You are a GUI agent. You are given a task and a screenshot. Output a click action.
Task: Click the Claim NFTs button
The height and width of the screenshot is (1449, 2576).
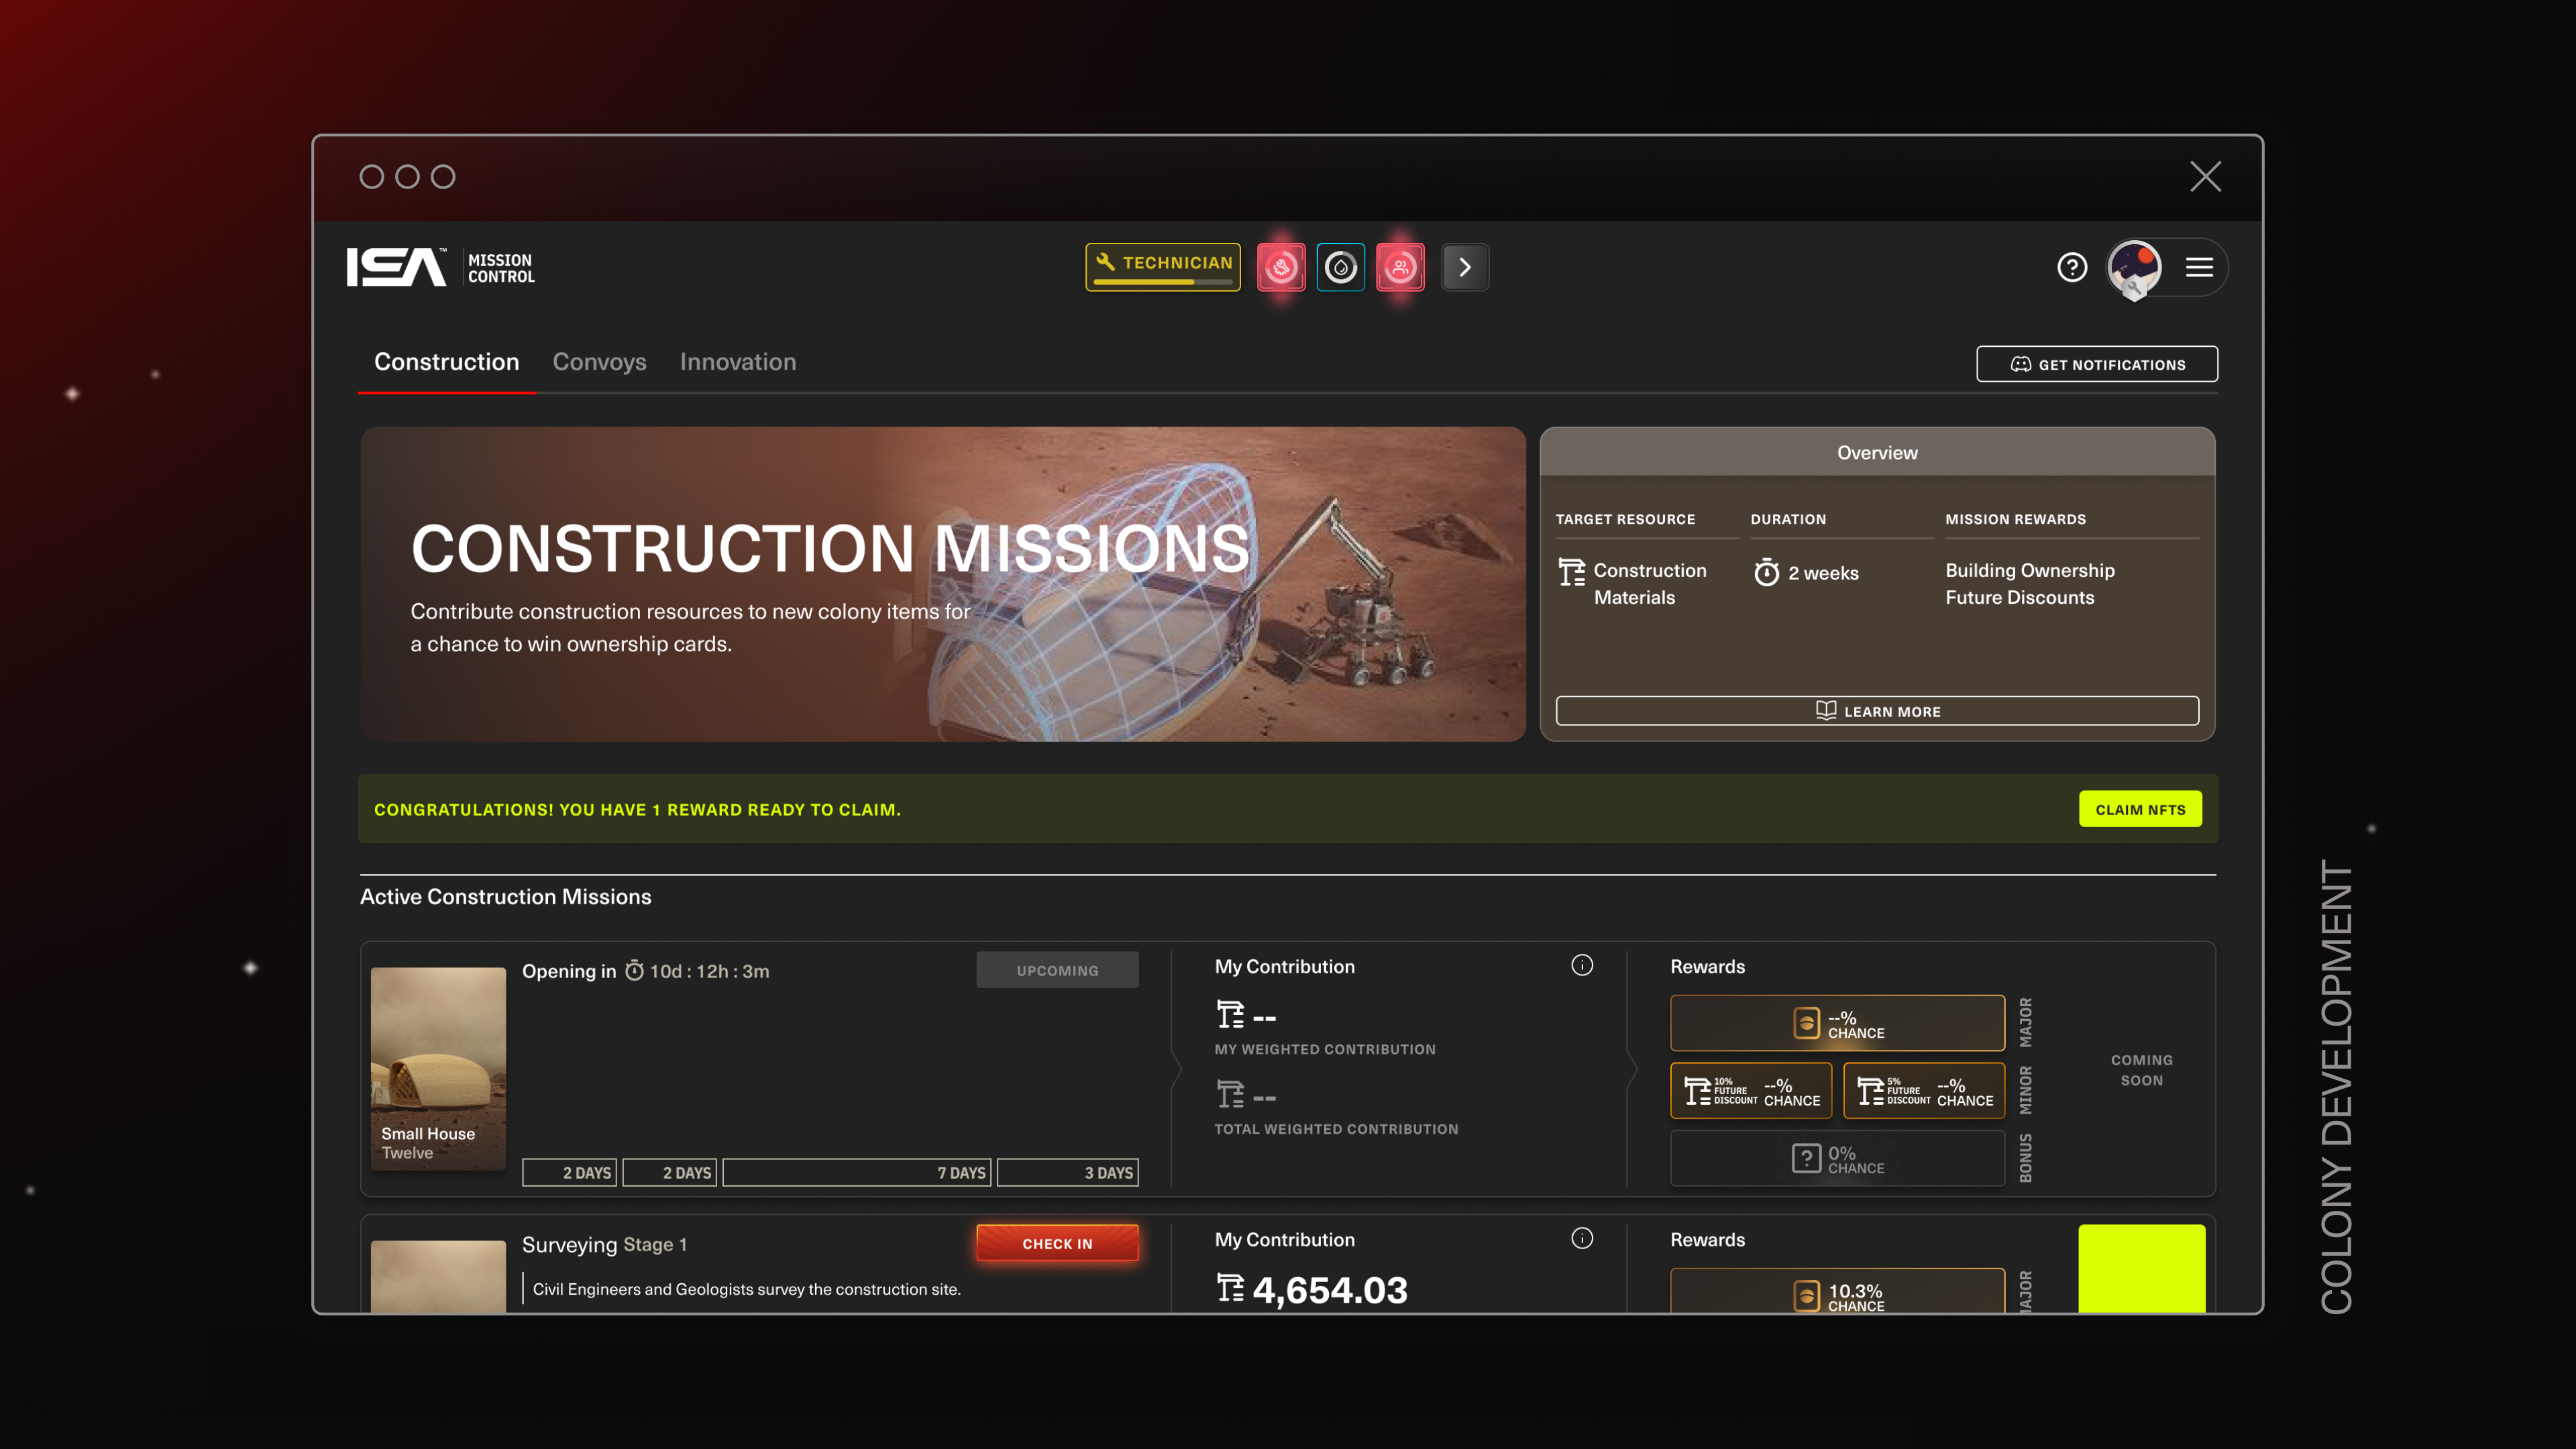point(2140,809)
